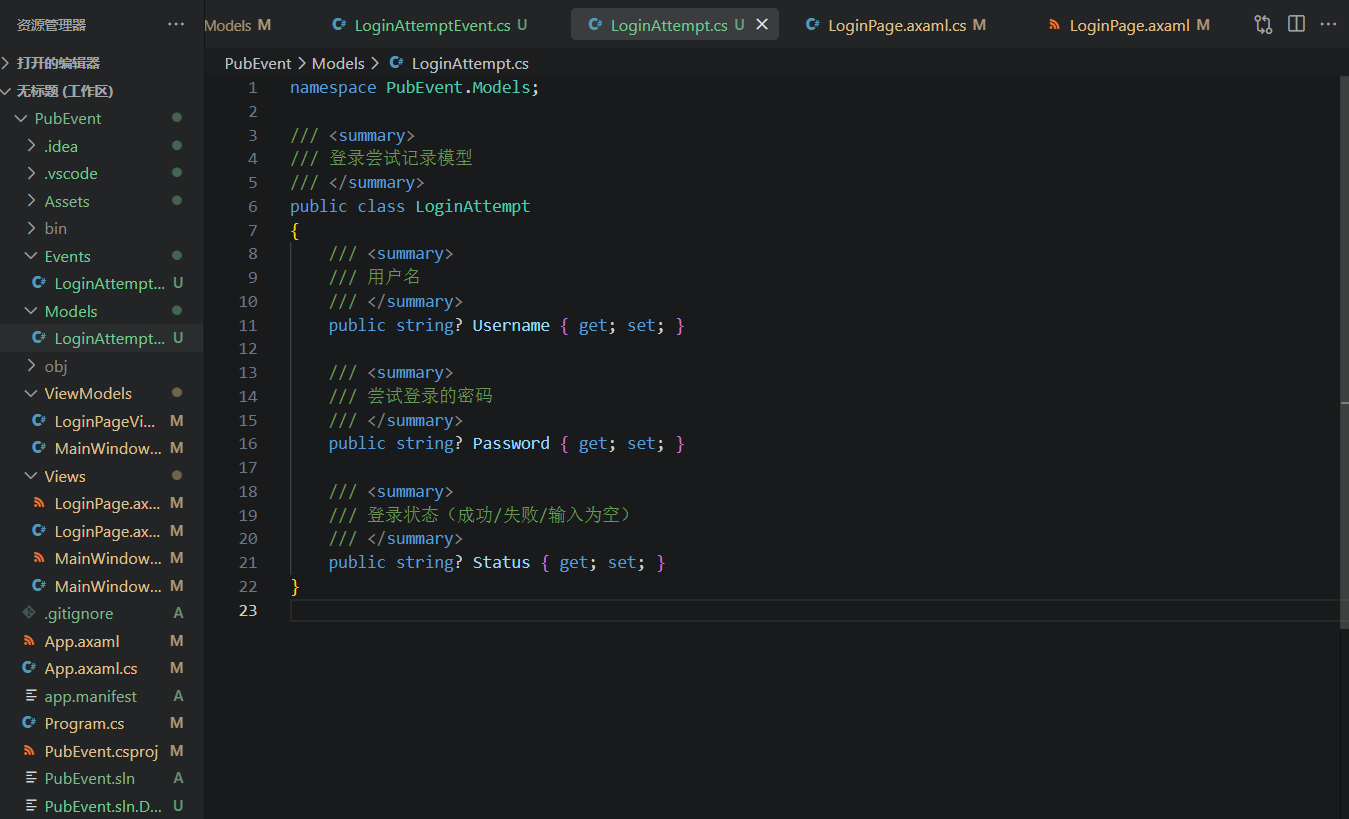Open App.axaml file icon

29,641
